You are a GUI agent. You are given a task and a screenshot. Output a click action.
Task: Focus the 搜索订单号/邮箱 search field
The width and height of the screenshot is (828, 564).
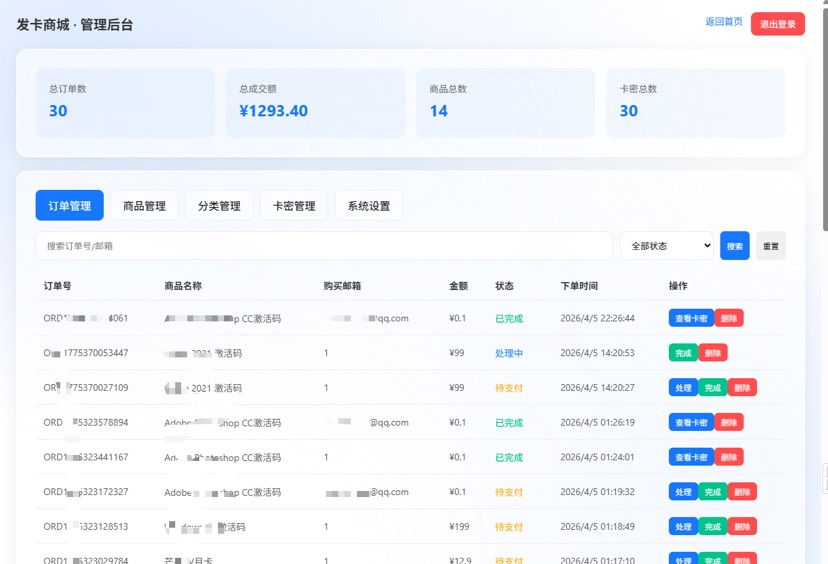click(x=324, y=246)
